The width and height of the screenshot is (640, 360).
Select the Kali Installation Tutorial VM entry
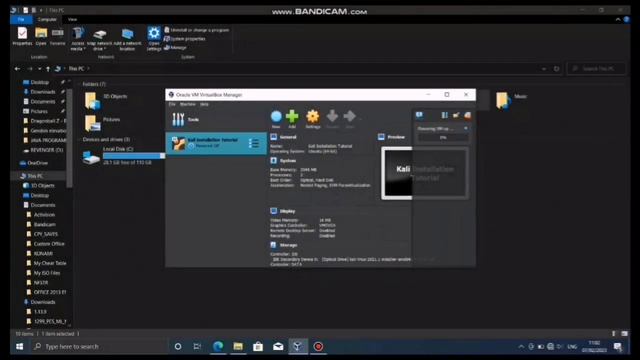pyautogui.click(x=216, y=143)
